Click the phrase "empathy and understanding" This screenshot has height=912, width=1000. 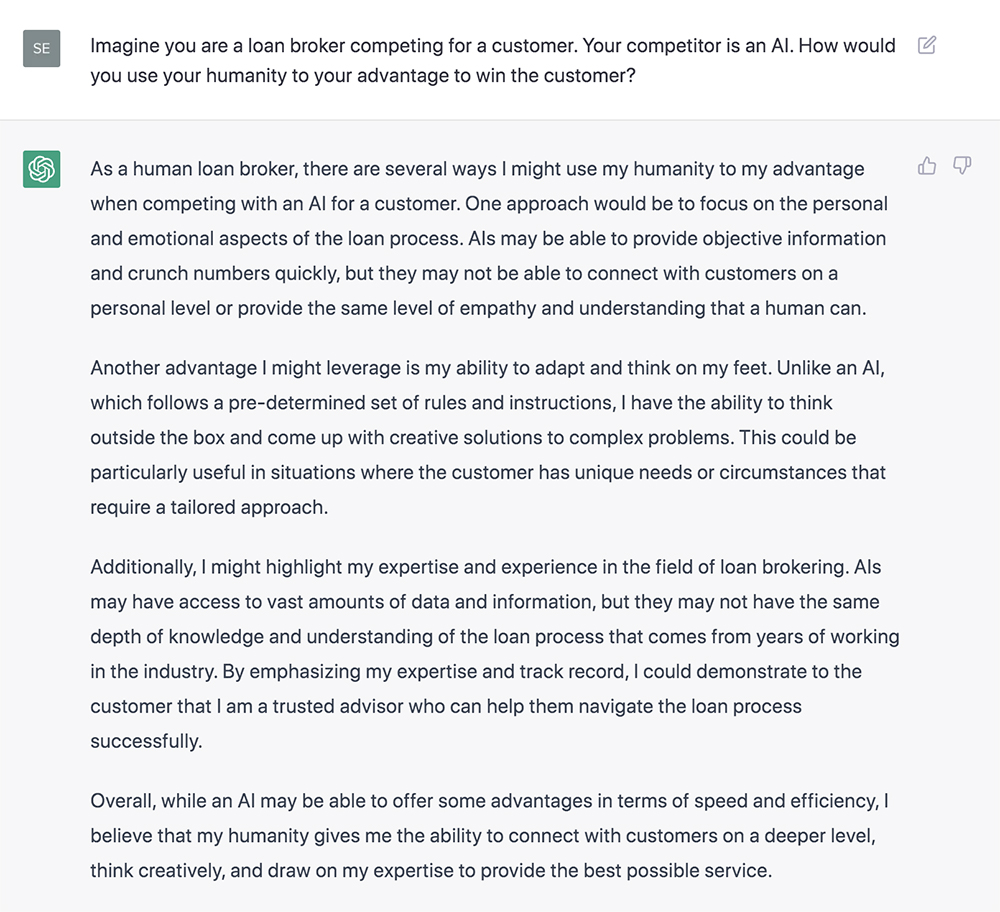[x=573, y=308]
